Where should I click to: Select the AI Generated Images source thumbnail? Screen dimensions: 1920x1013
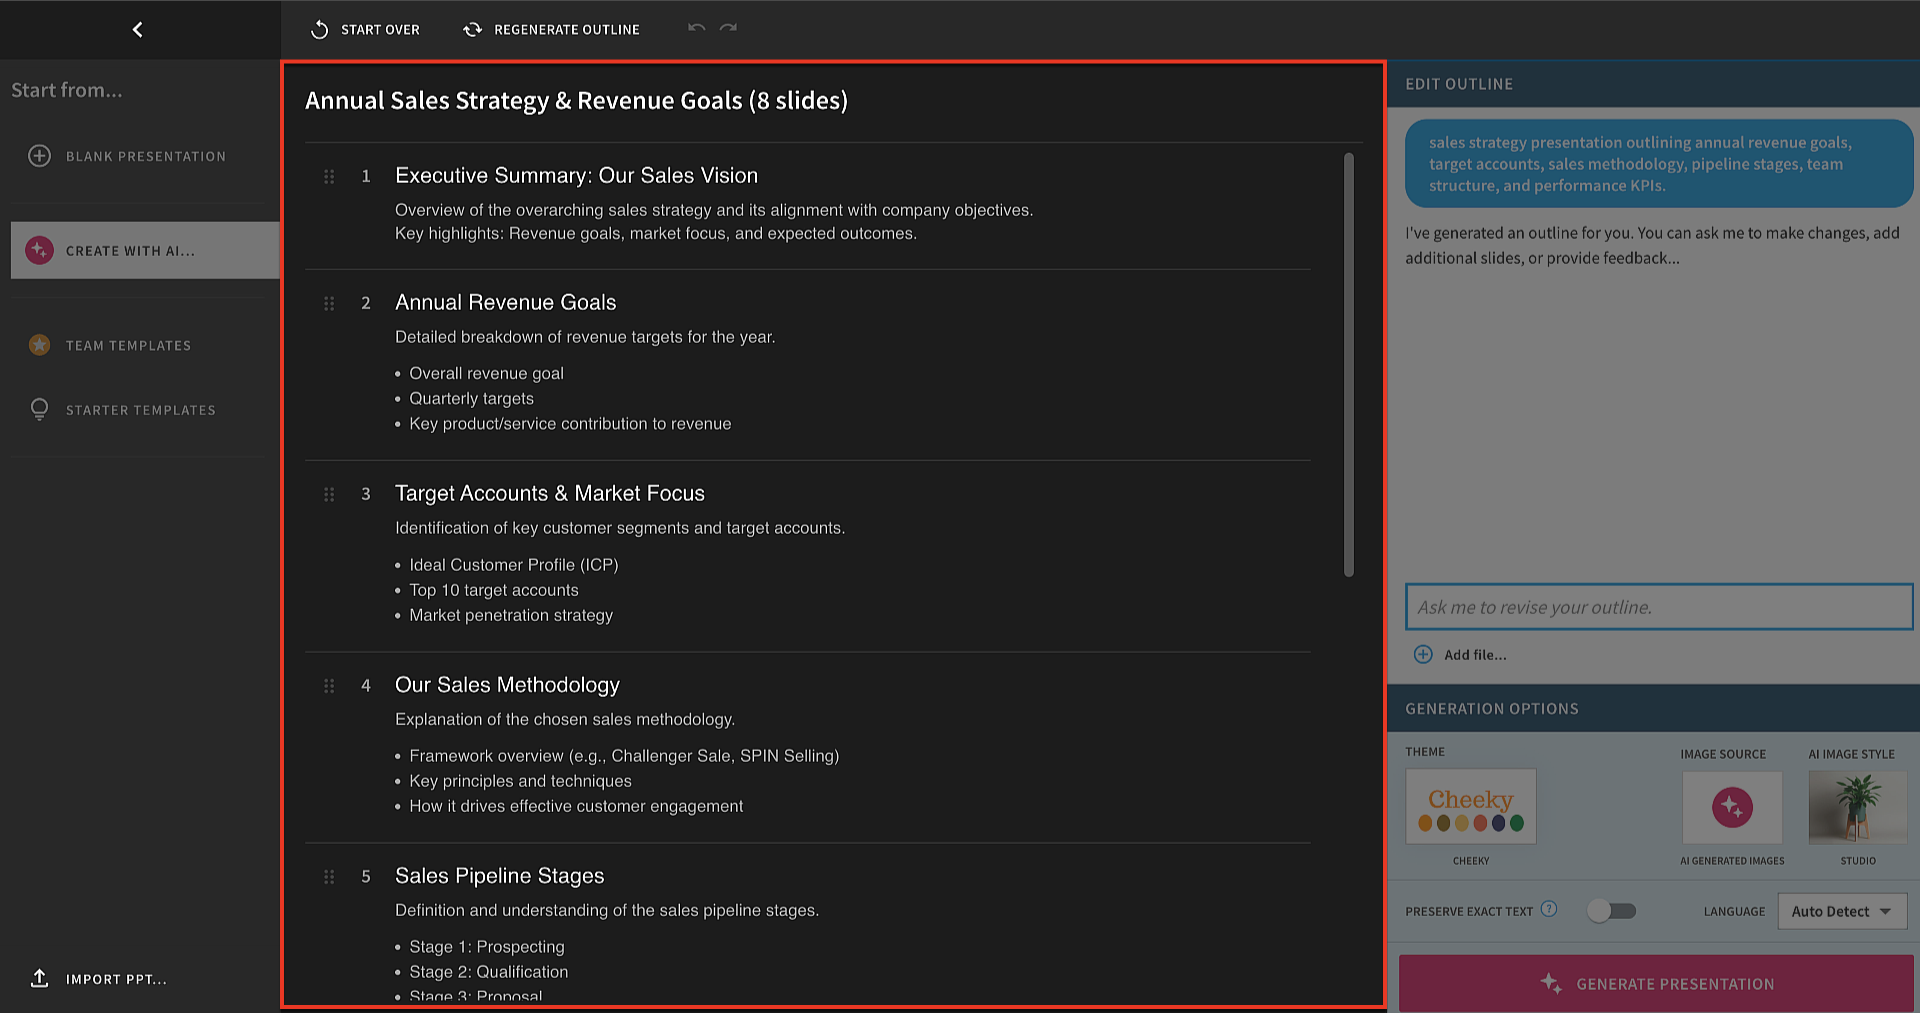[x=1732, y=807]
